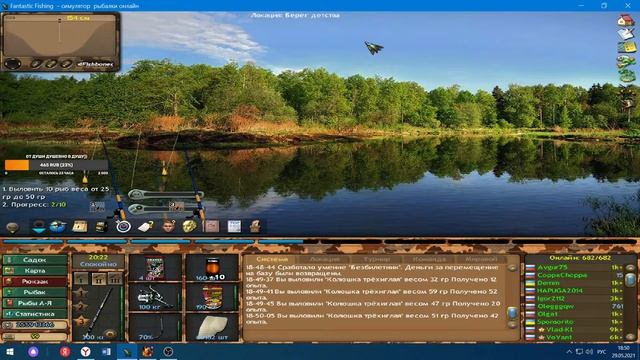
Task: Select rod slot II
Action: (98, 278)
